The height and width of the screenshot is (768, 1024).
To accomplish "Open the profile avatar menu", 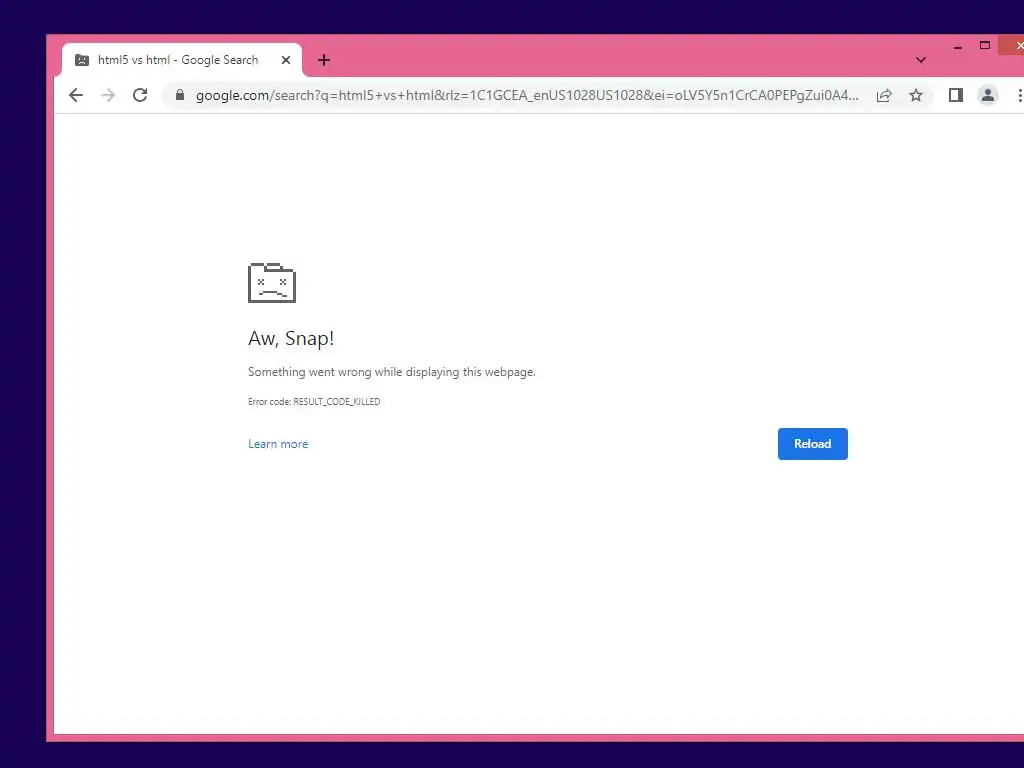I will coord(987,95).
